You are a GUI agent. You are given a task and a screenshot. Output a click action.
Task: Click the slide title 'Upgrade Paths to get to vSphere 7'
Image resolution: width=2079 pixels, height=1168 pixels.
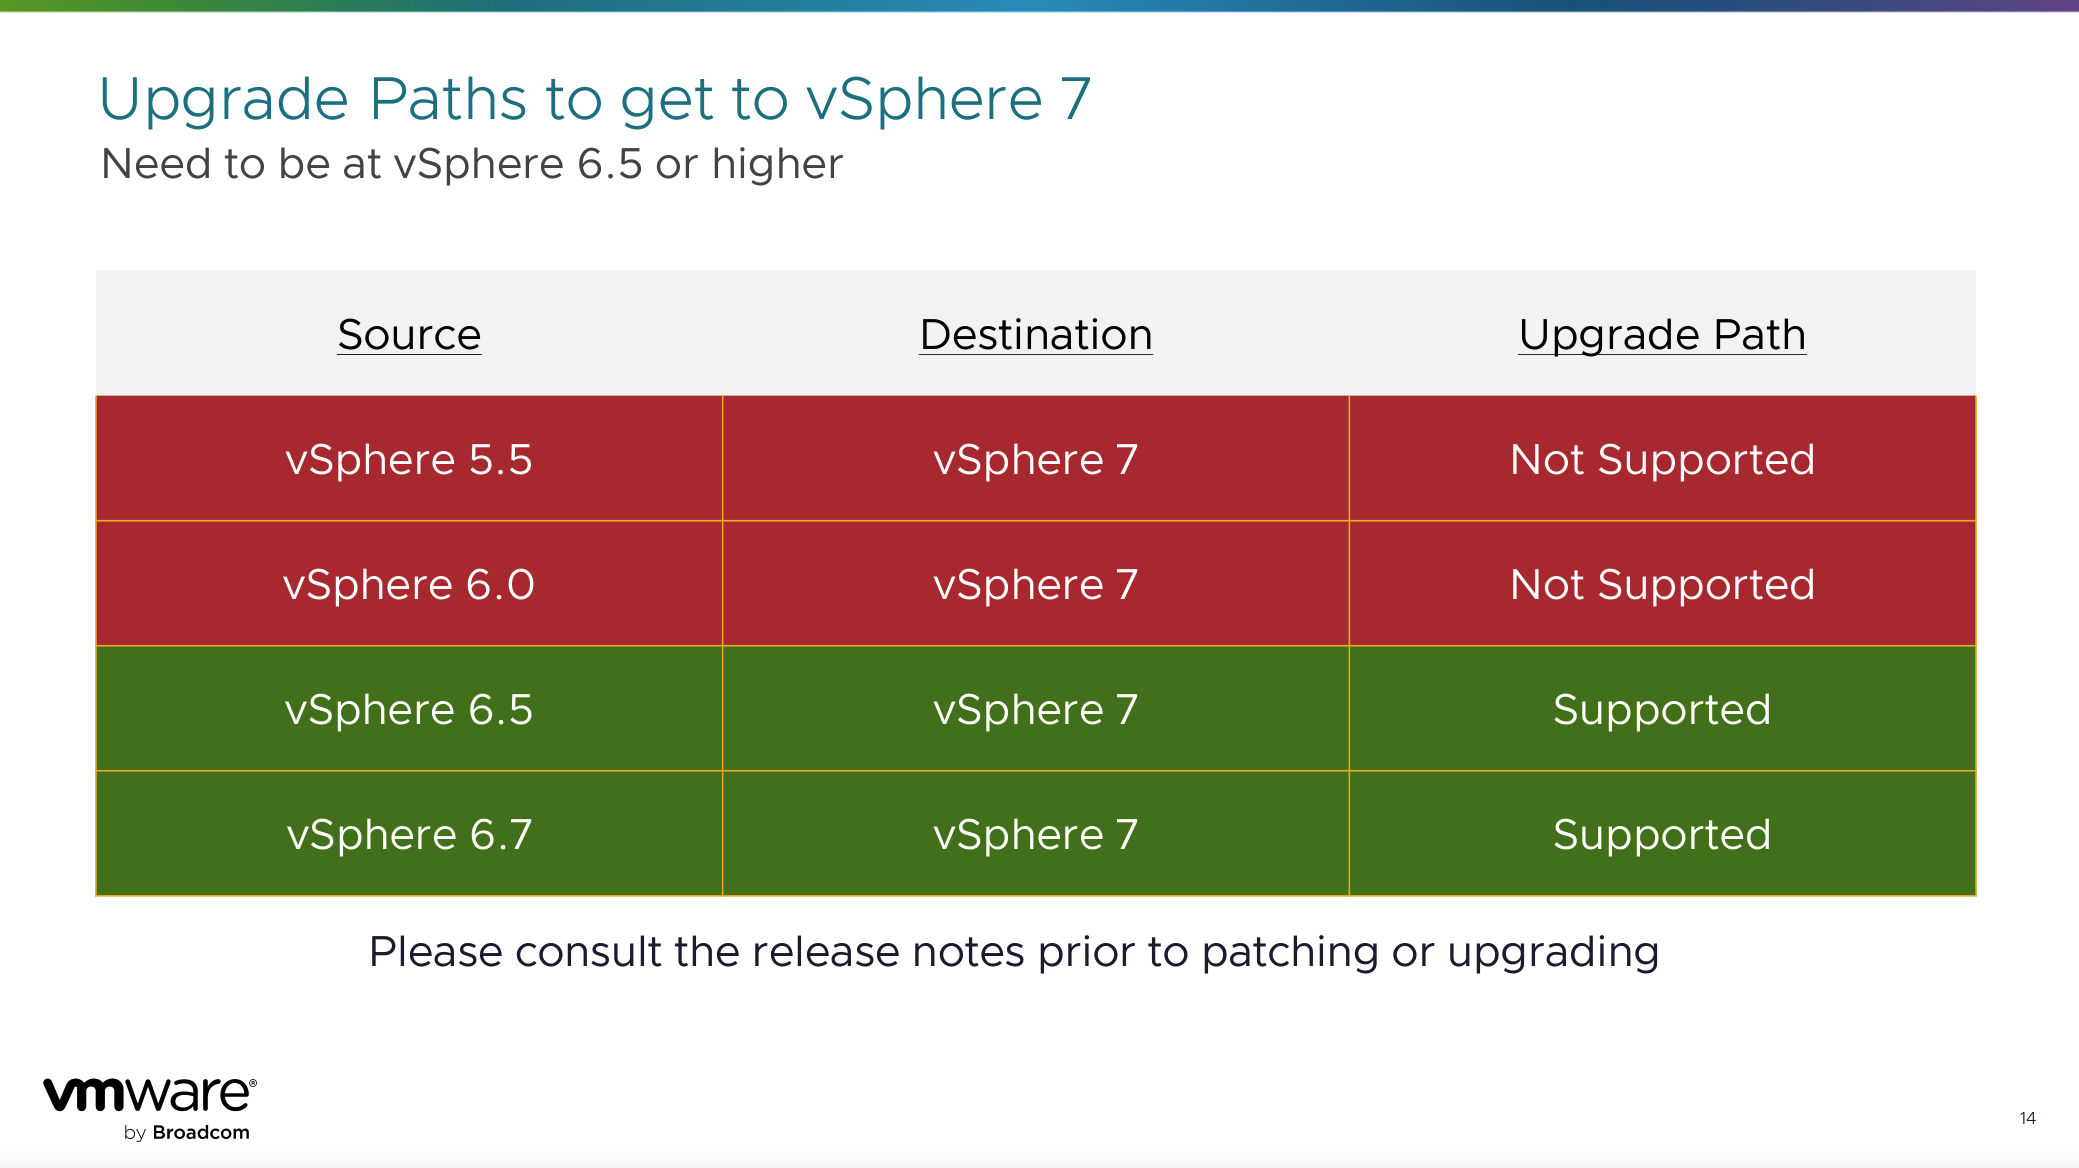point(595,100)
